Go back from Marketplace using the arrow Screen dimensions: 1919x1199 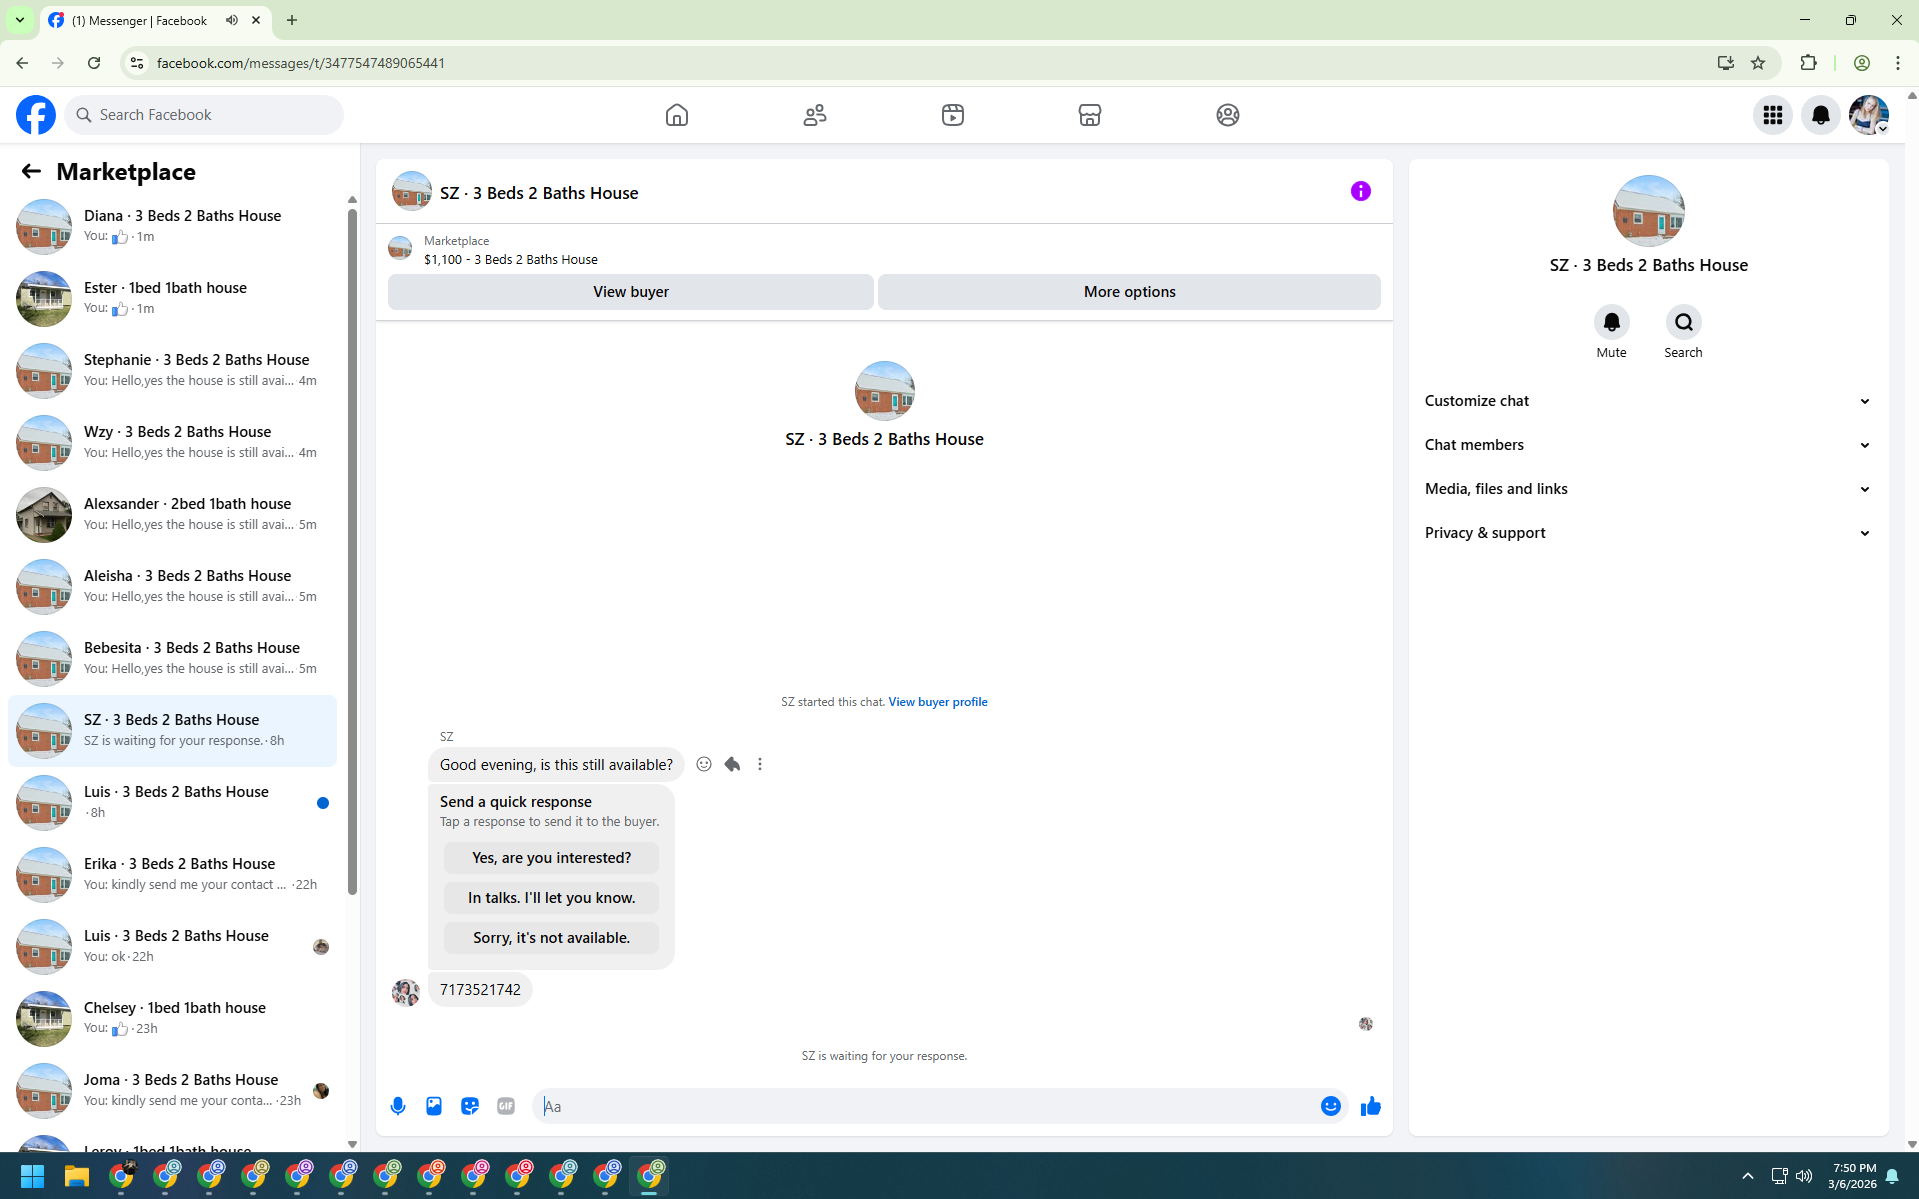pyautogui.click(x=31, y=171)
